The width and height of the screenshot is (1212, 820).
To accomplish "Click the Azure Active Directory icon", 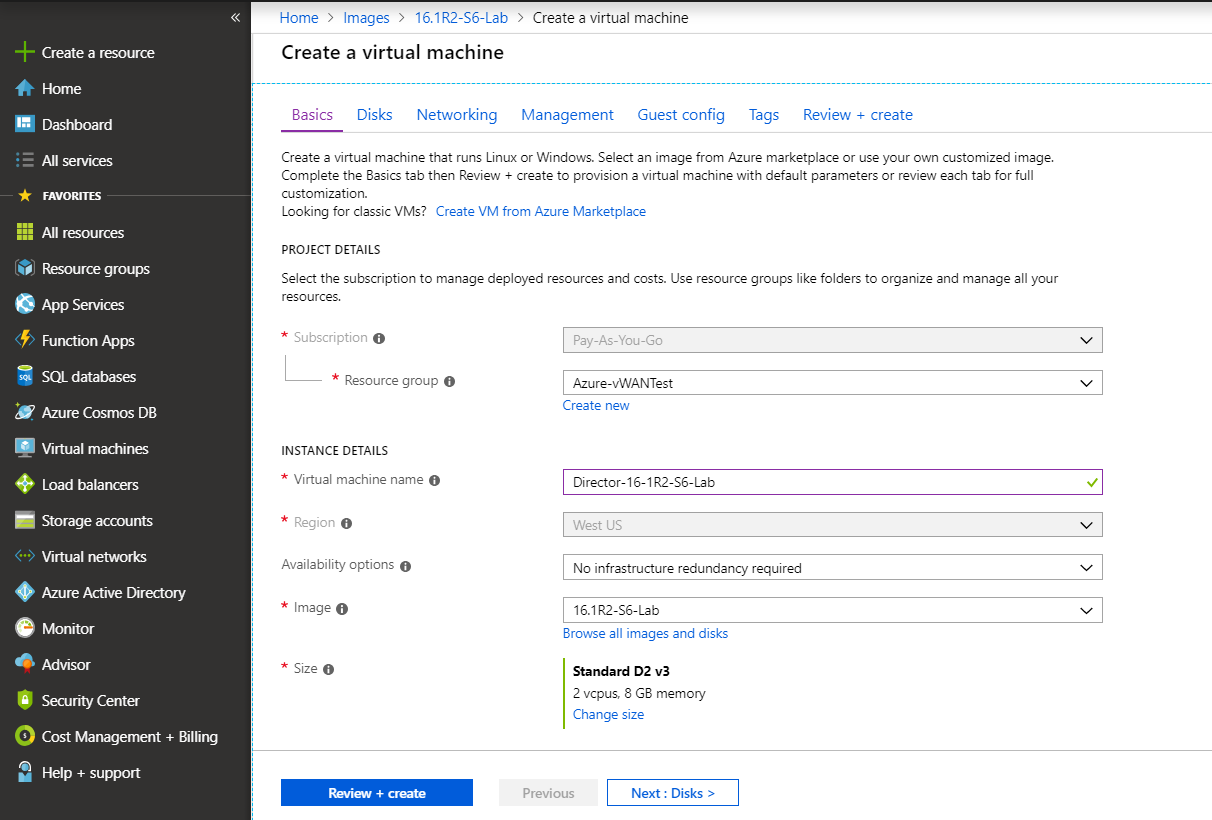I will (x=25, y=592).
